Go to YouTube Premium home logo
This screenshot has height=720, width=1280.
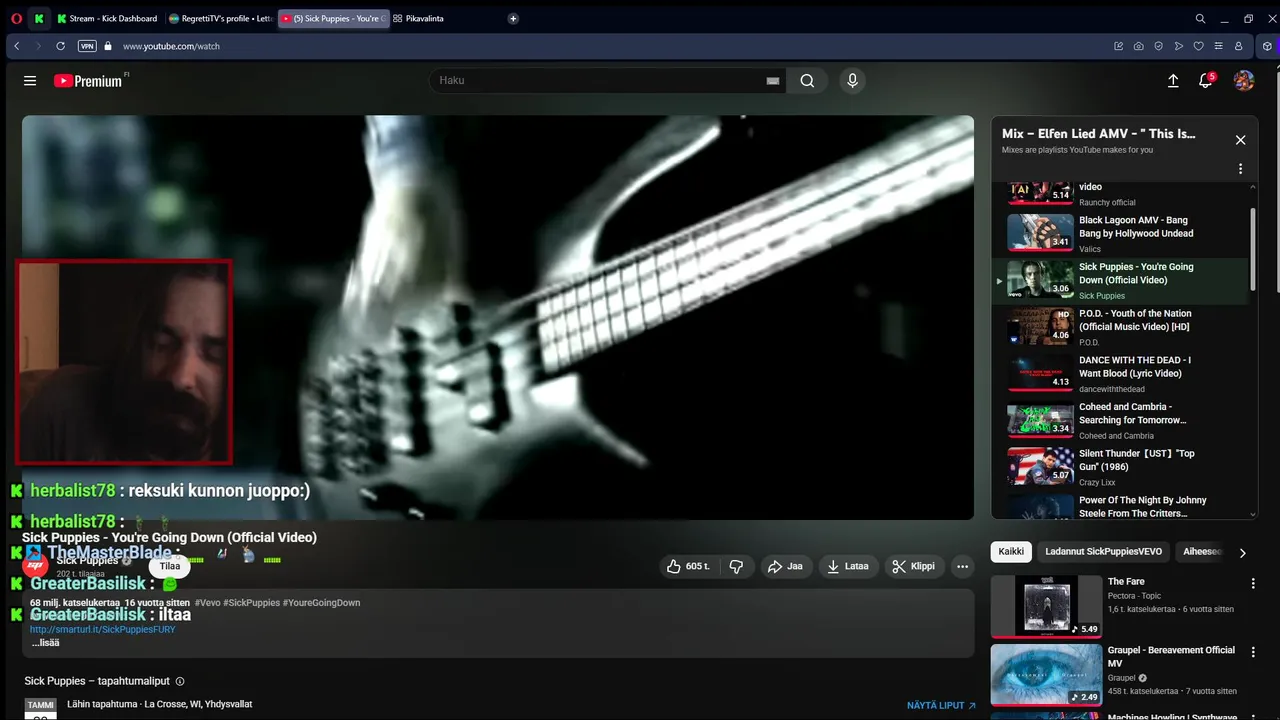pyautogui.click(x=88, y=81)
